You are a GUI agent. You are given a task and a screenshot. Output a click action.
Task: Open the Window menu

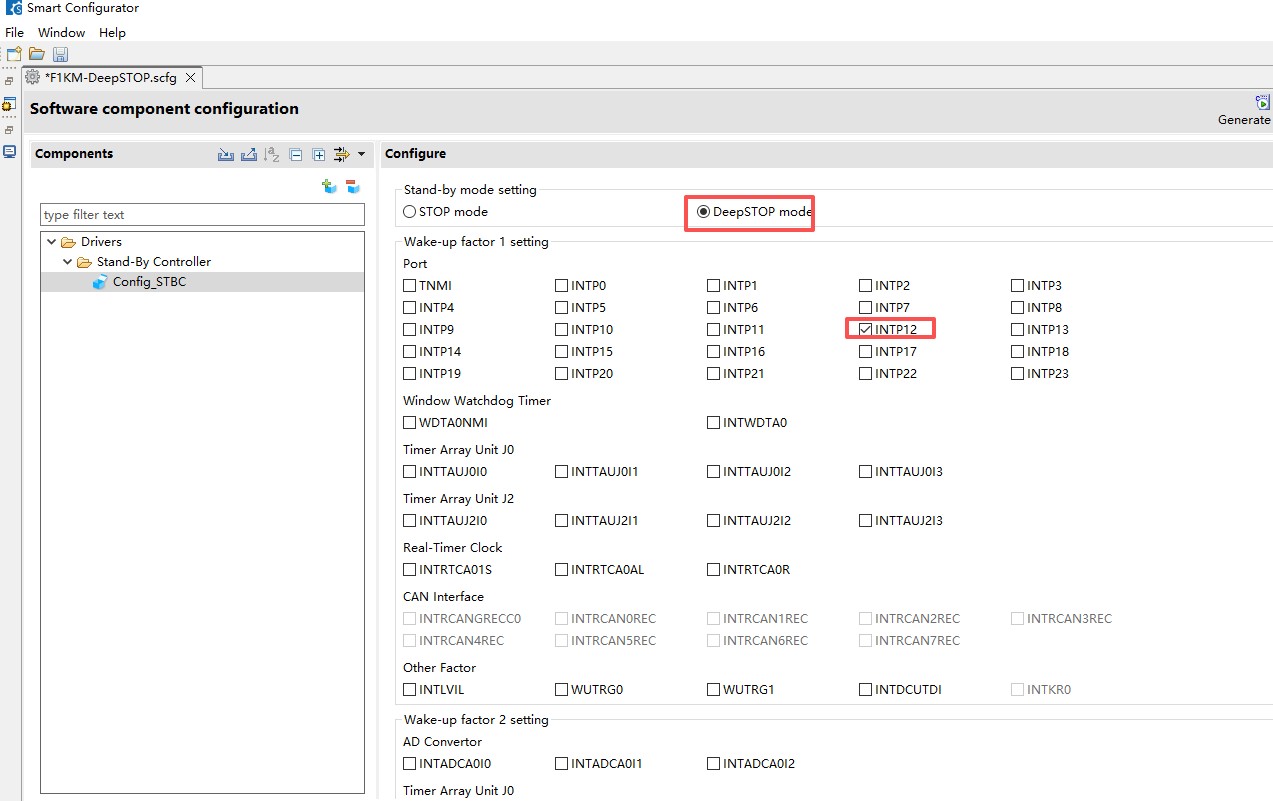pyautogui.click(x=61, y=33)
